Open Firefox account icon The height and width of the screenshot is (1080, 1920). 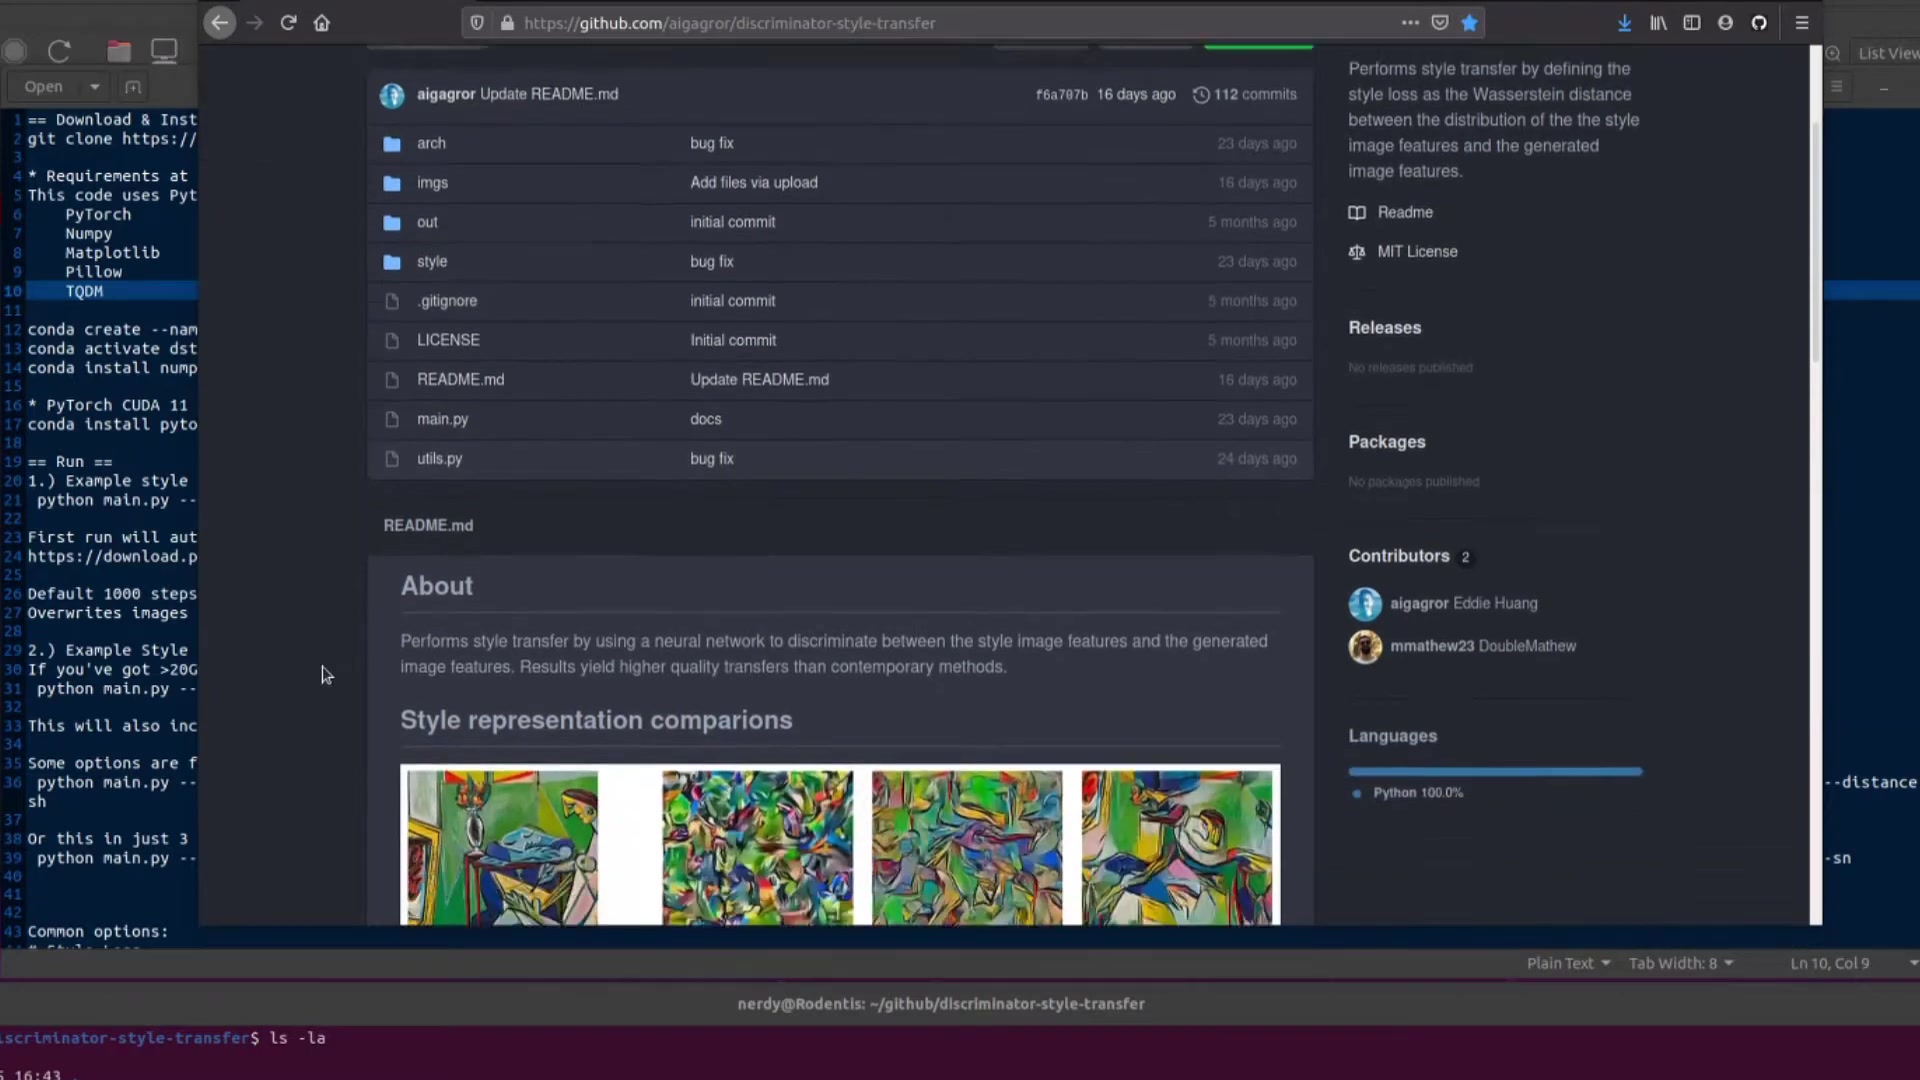pos(1725,22)
